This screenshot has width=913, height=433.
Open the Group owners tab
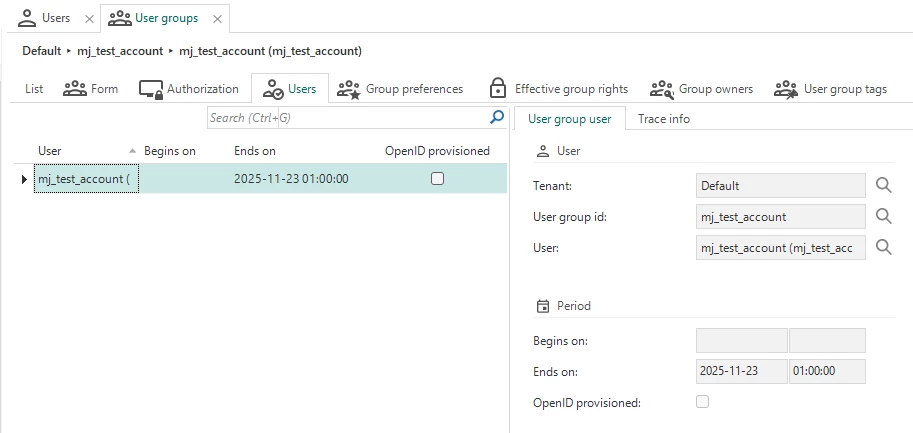click(x=701, y=89)
